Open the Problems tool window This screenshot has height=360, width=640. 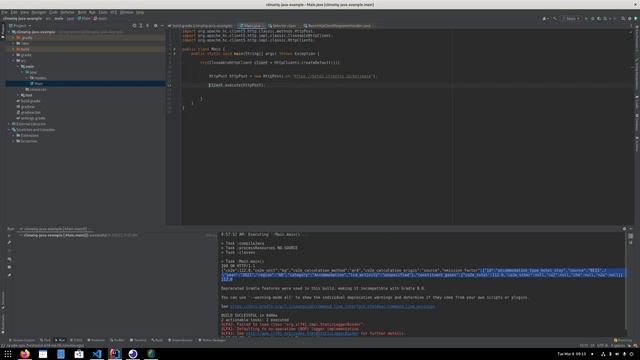(96, 340)
